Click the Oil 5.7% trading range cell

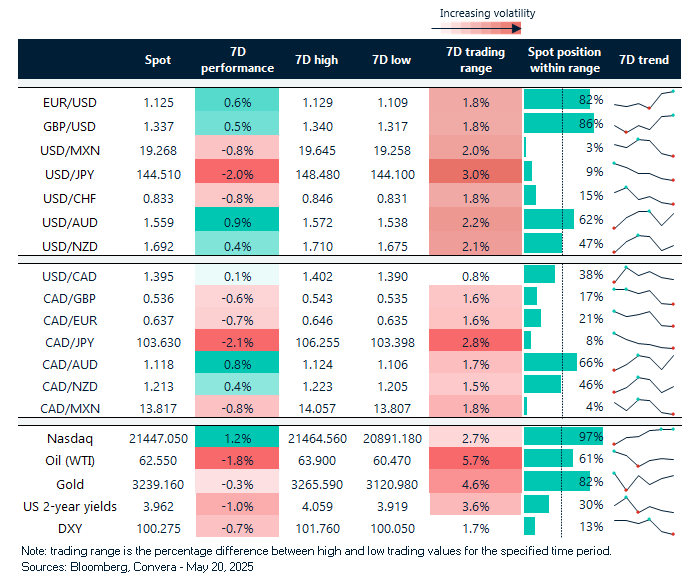[x=475, y=460]
